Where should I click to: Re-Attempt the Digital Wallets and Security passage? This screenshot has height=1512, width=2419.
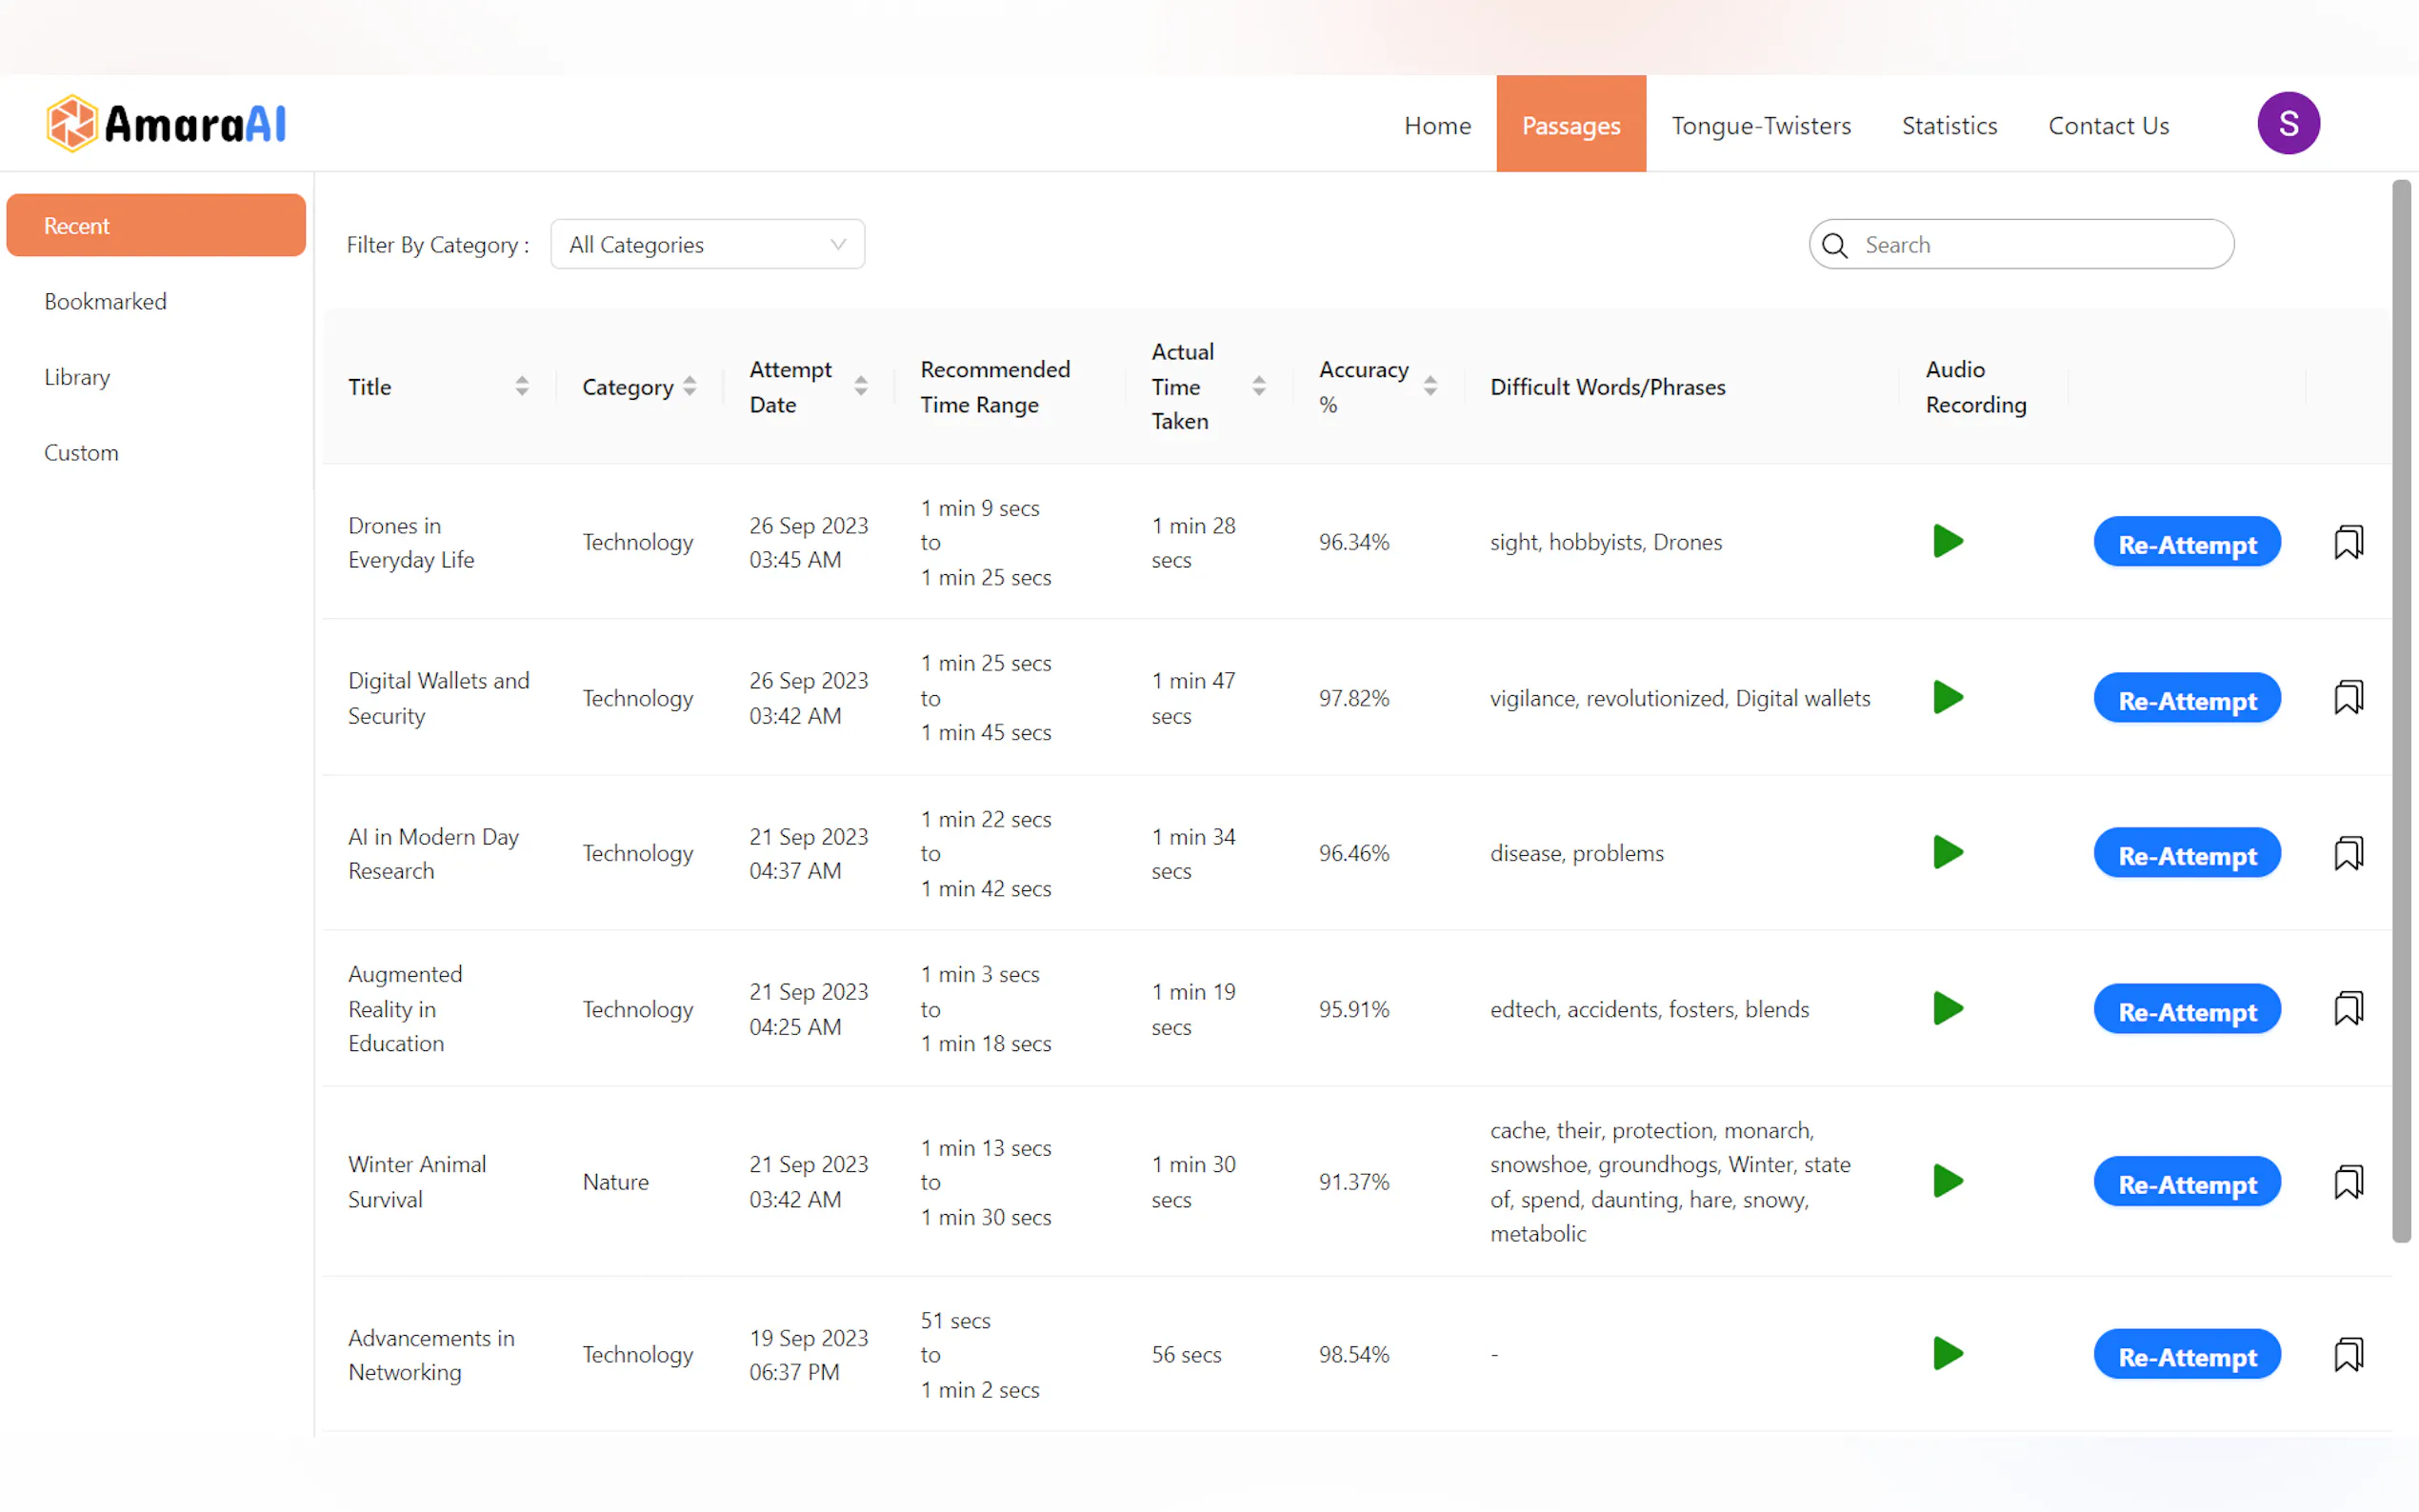pyautogui.click(x=2186, y=699)
